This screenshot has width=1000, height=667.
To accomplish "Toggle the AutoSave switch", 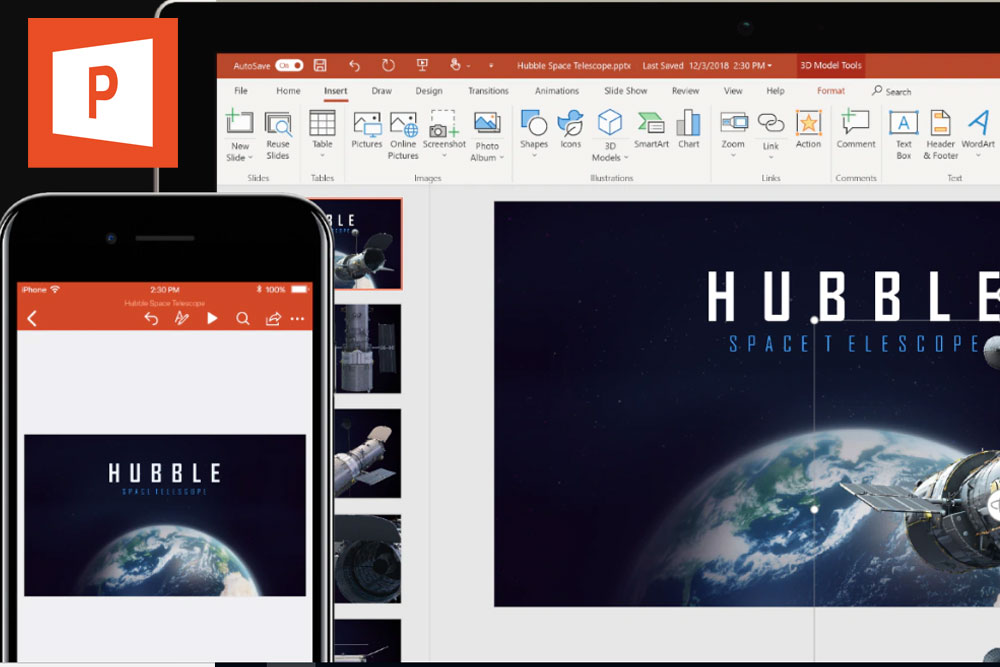I will pos(289,66).
